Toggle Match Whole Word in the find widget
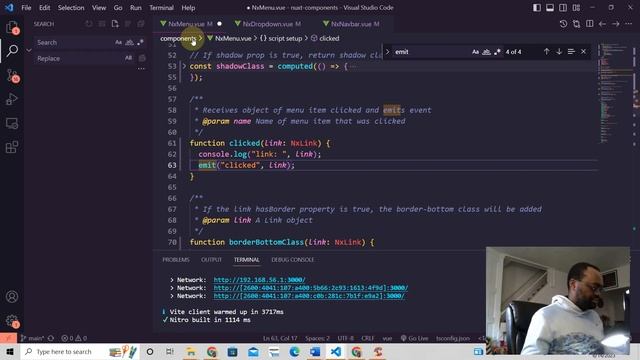 tap(486, 52)
